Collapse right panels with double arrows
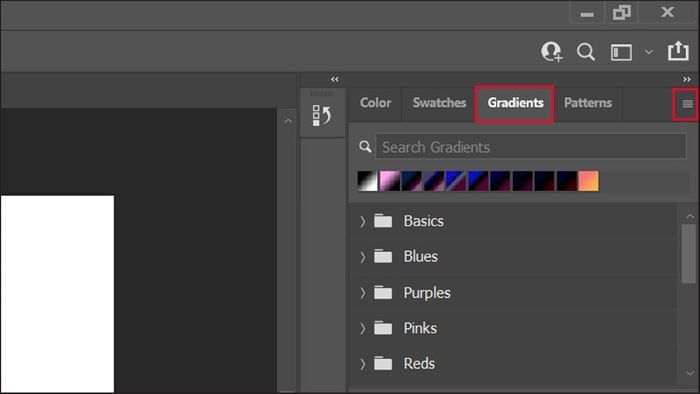700x394 pixels. click(x=687, y=79)
